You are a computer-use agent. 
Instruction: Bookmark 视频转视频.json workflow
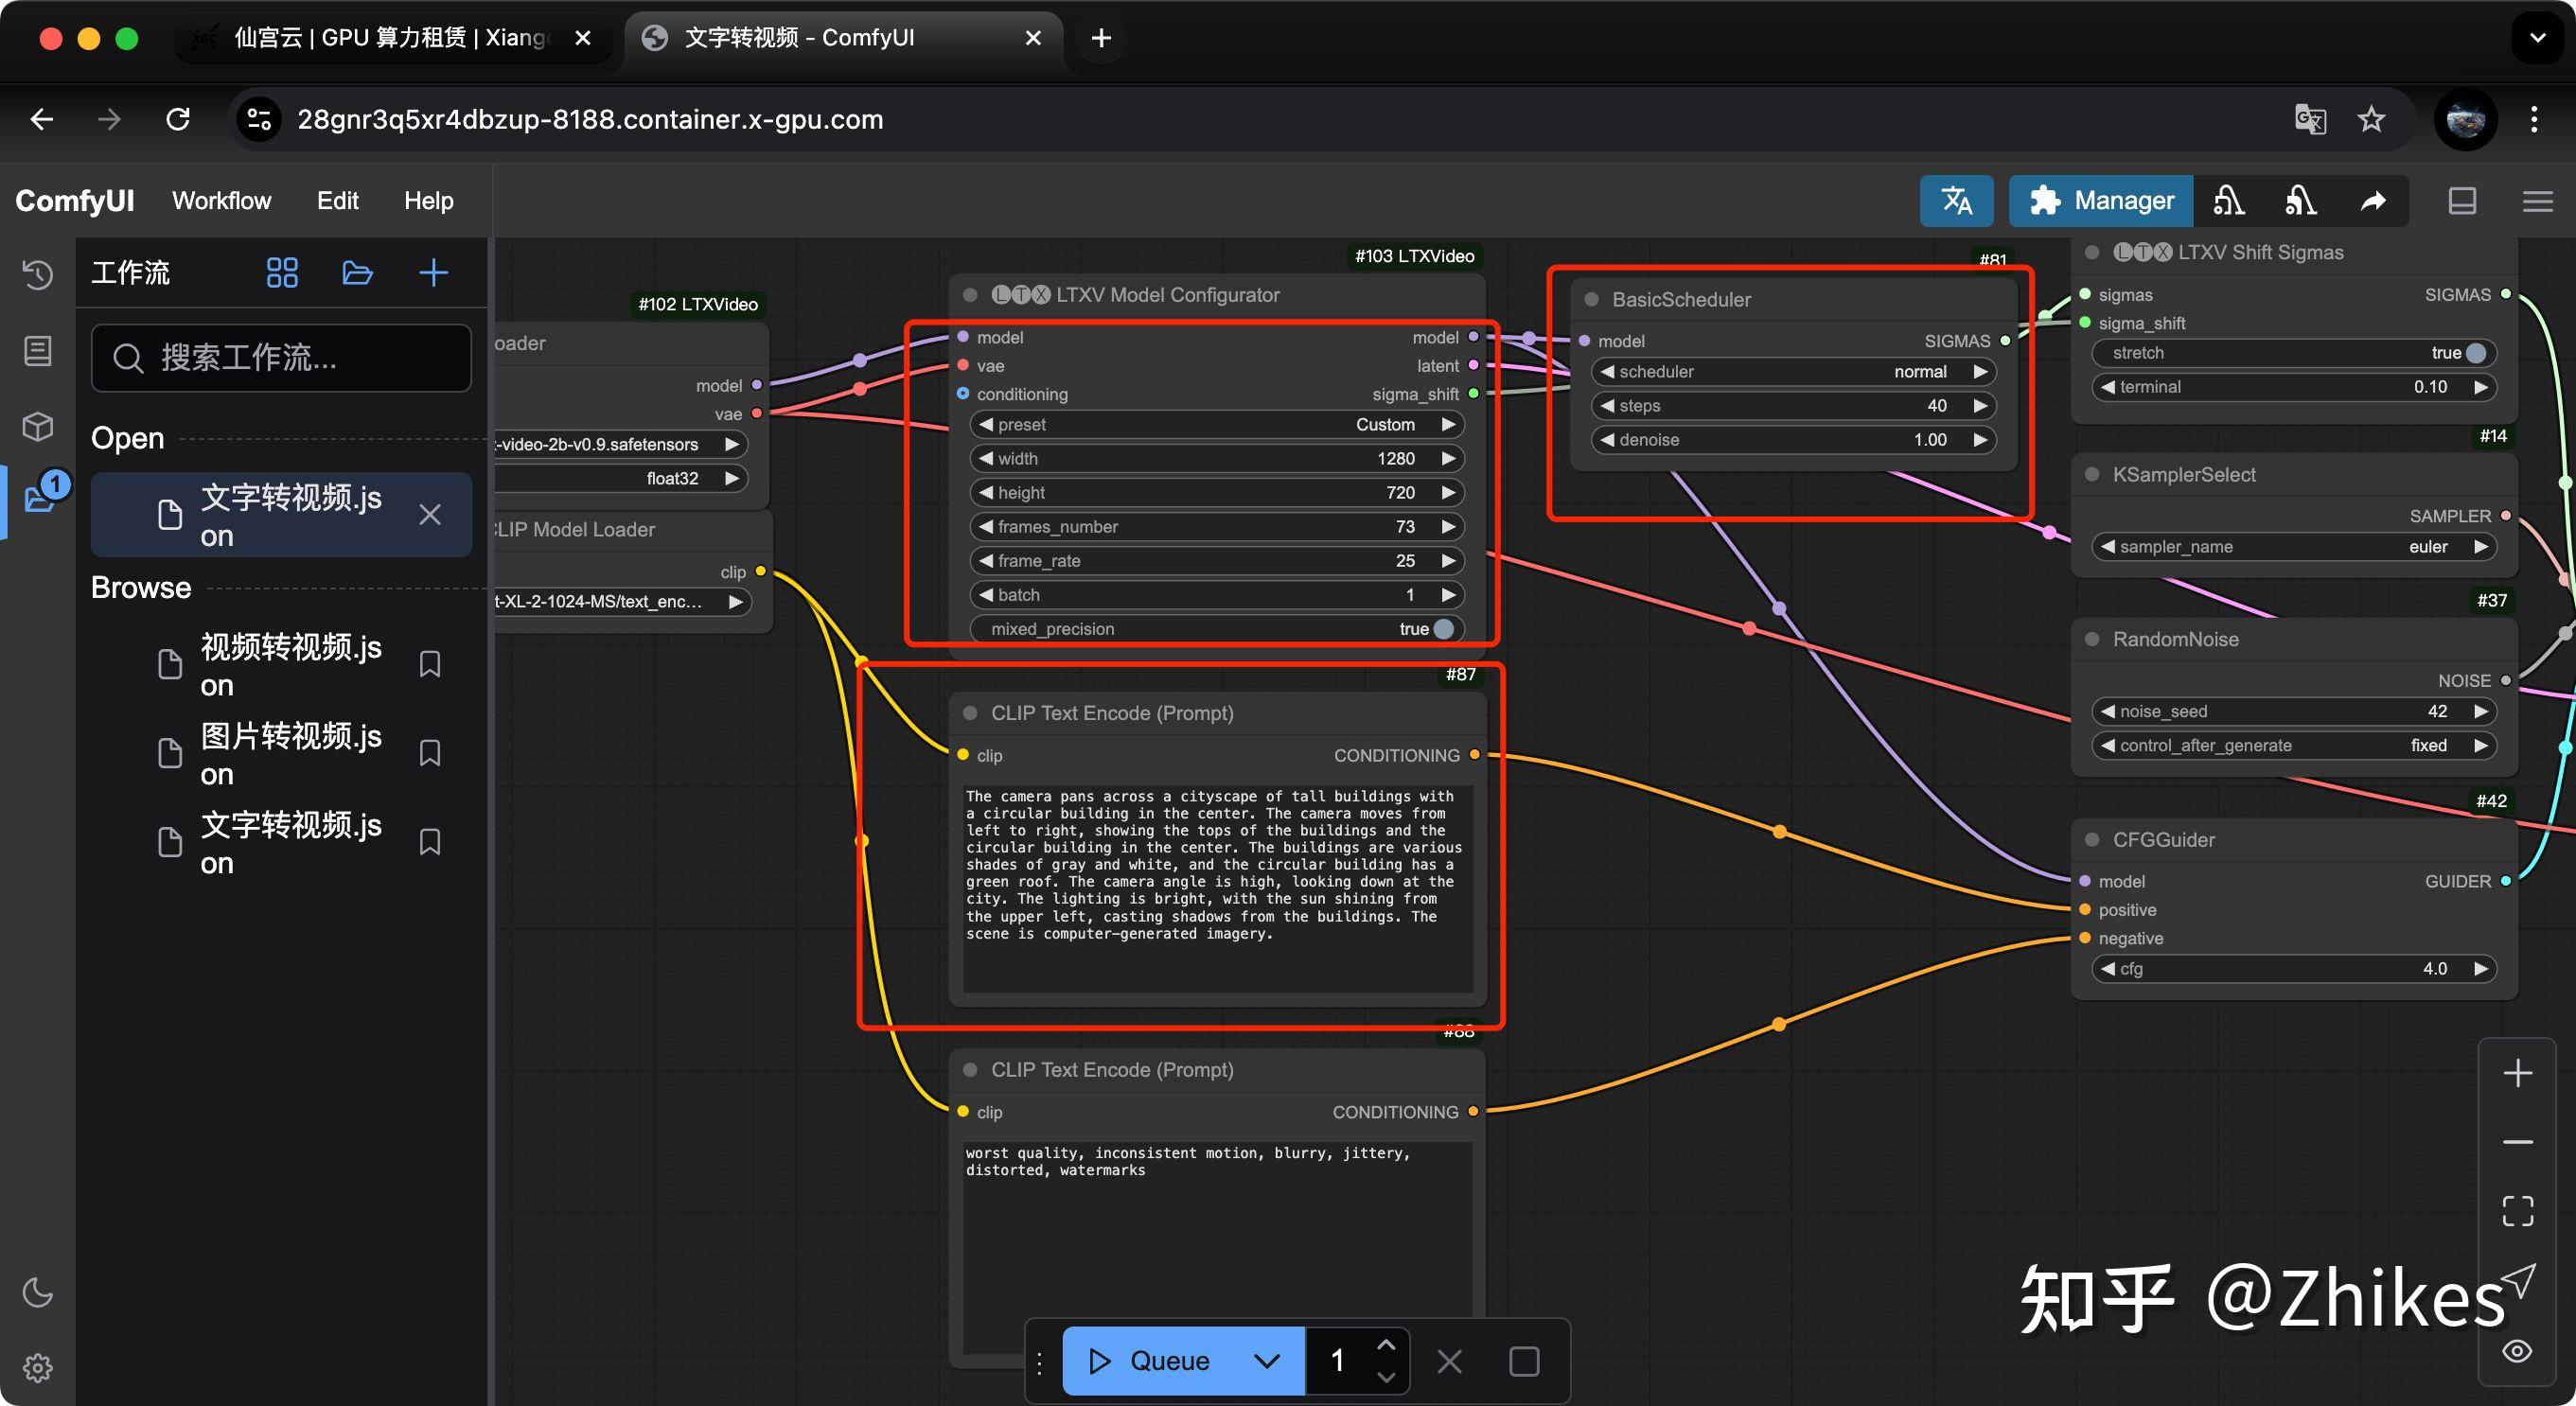(x=430, y=664)
